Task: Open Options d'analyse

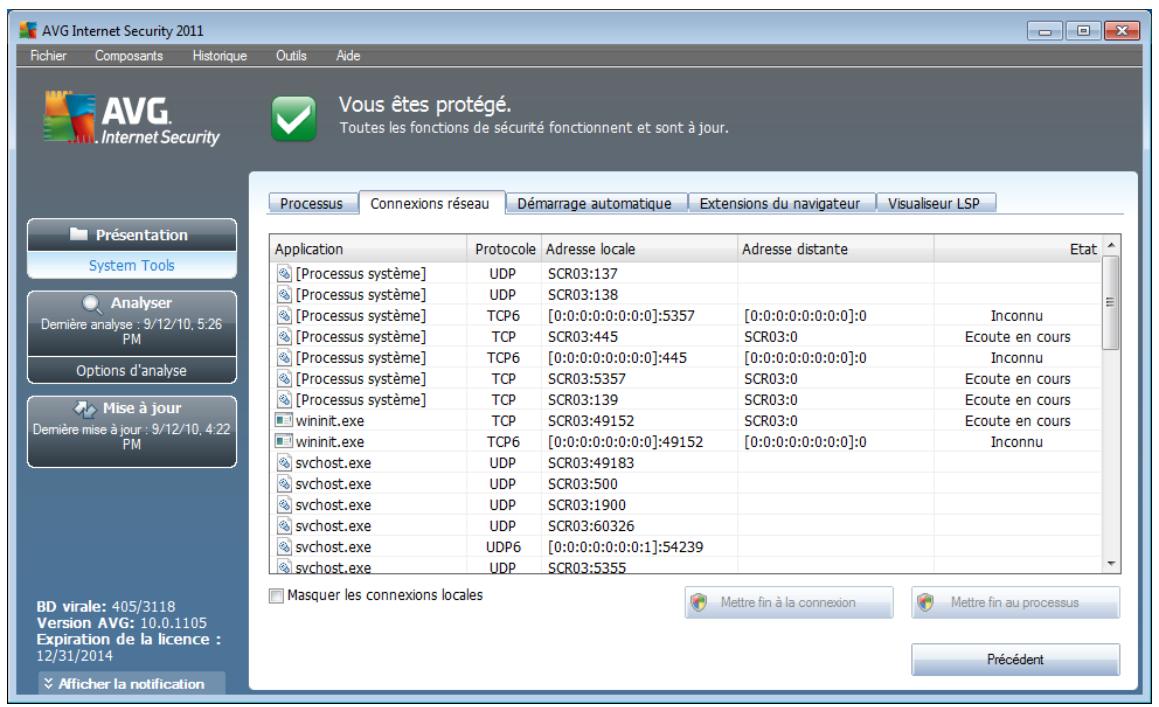Action: 132,371
